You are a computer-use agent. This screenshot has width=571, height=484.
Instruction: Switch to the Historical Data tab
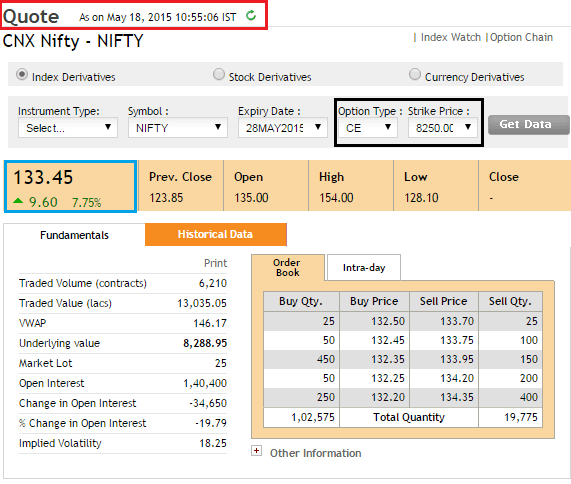pos(216,235)
